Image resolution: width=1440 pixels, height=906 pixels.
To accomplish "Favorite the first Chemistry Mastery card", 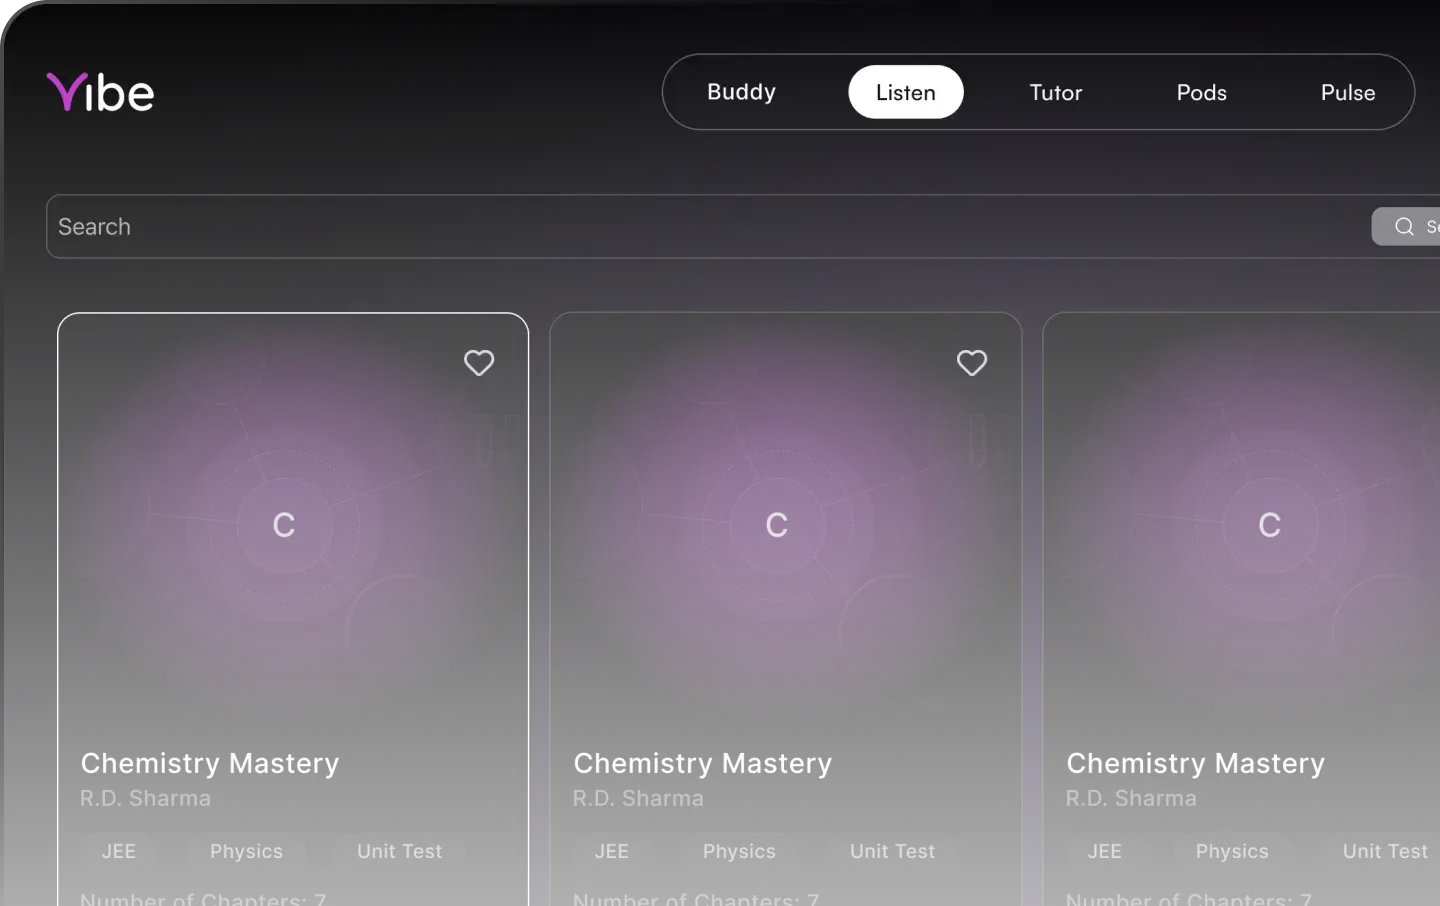I will [x=479, y=363].
